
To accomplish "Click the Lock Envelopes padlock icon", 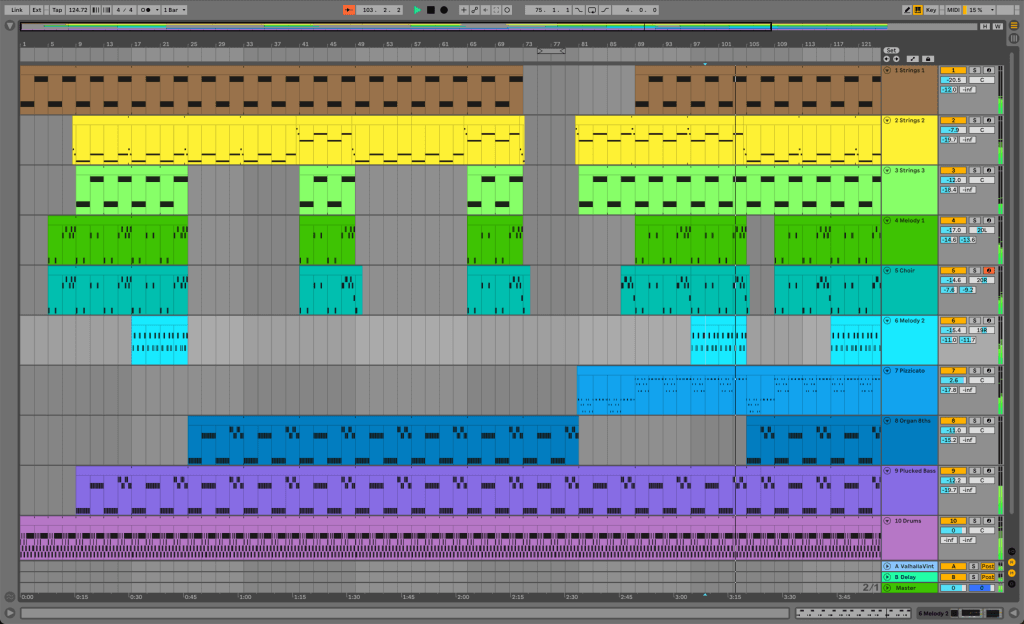I will 928,59.
